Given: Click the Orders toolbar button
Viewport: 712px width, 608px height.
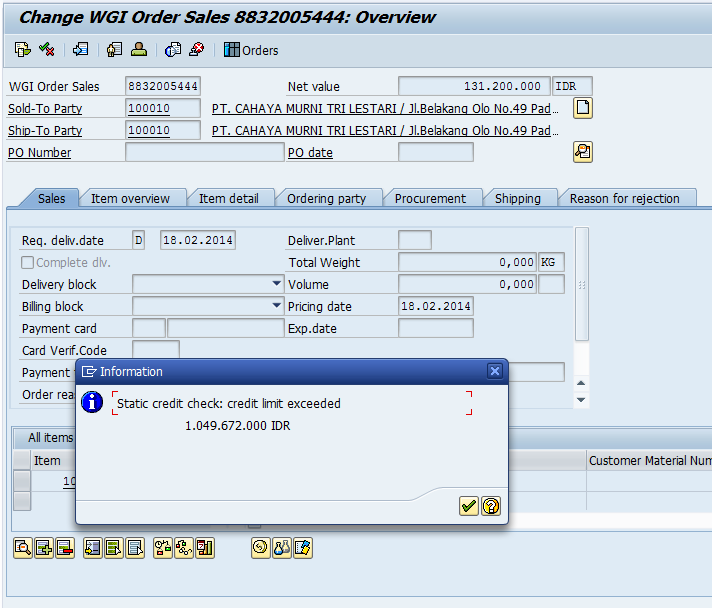Looking at the screenshot, I should click(x=251, y=50).
